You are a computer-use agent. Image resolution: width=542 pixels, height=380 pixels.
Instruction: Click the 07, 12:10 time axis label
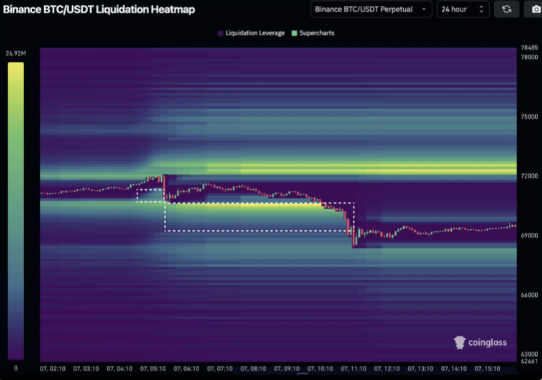[387, 369]
